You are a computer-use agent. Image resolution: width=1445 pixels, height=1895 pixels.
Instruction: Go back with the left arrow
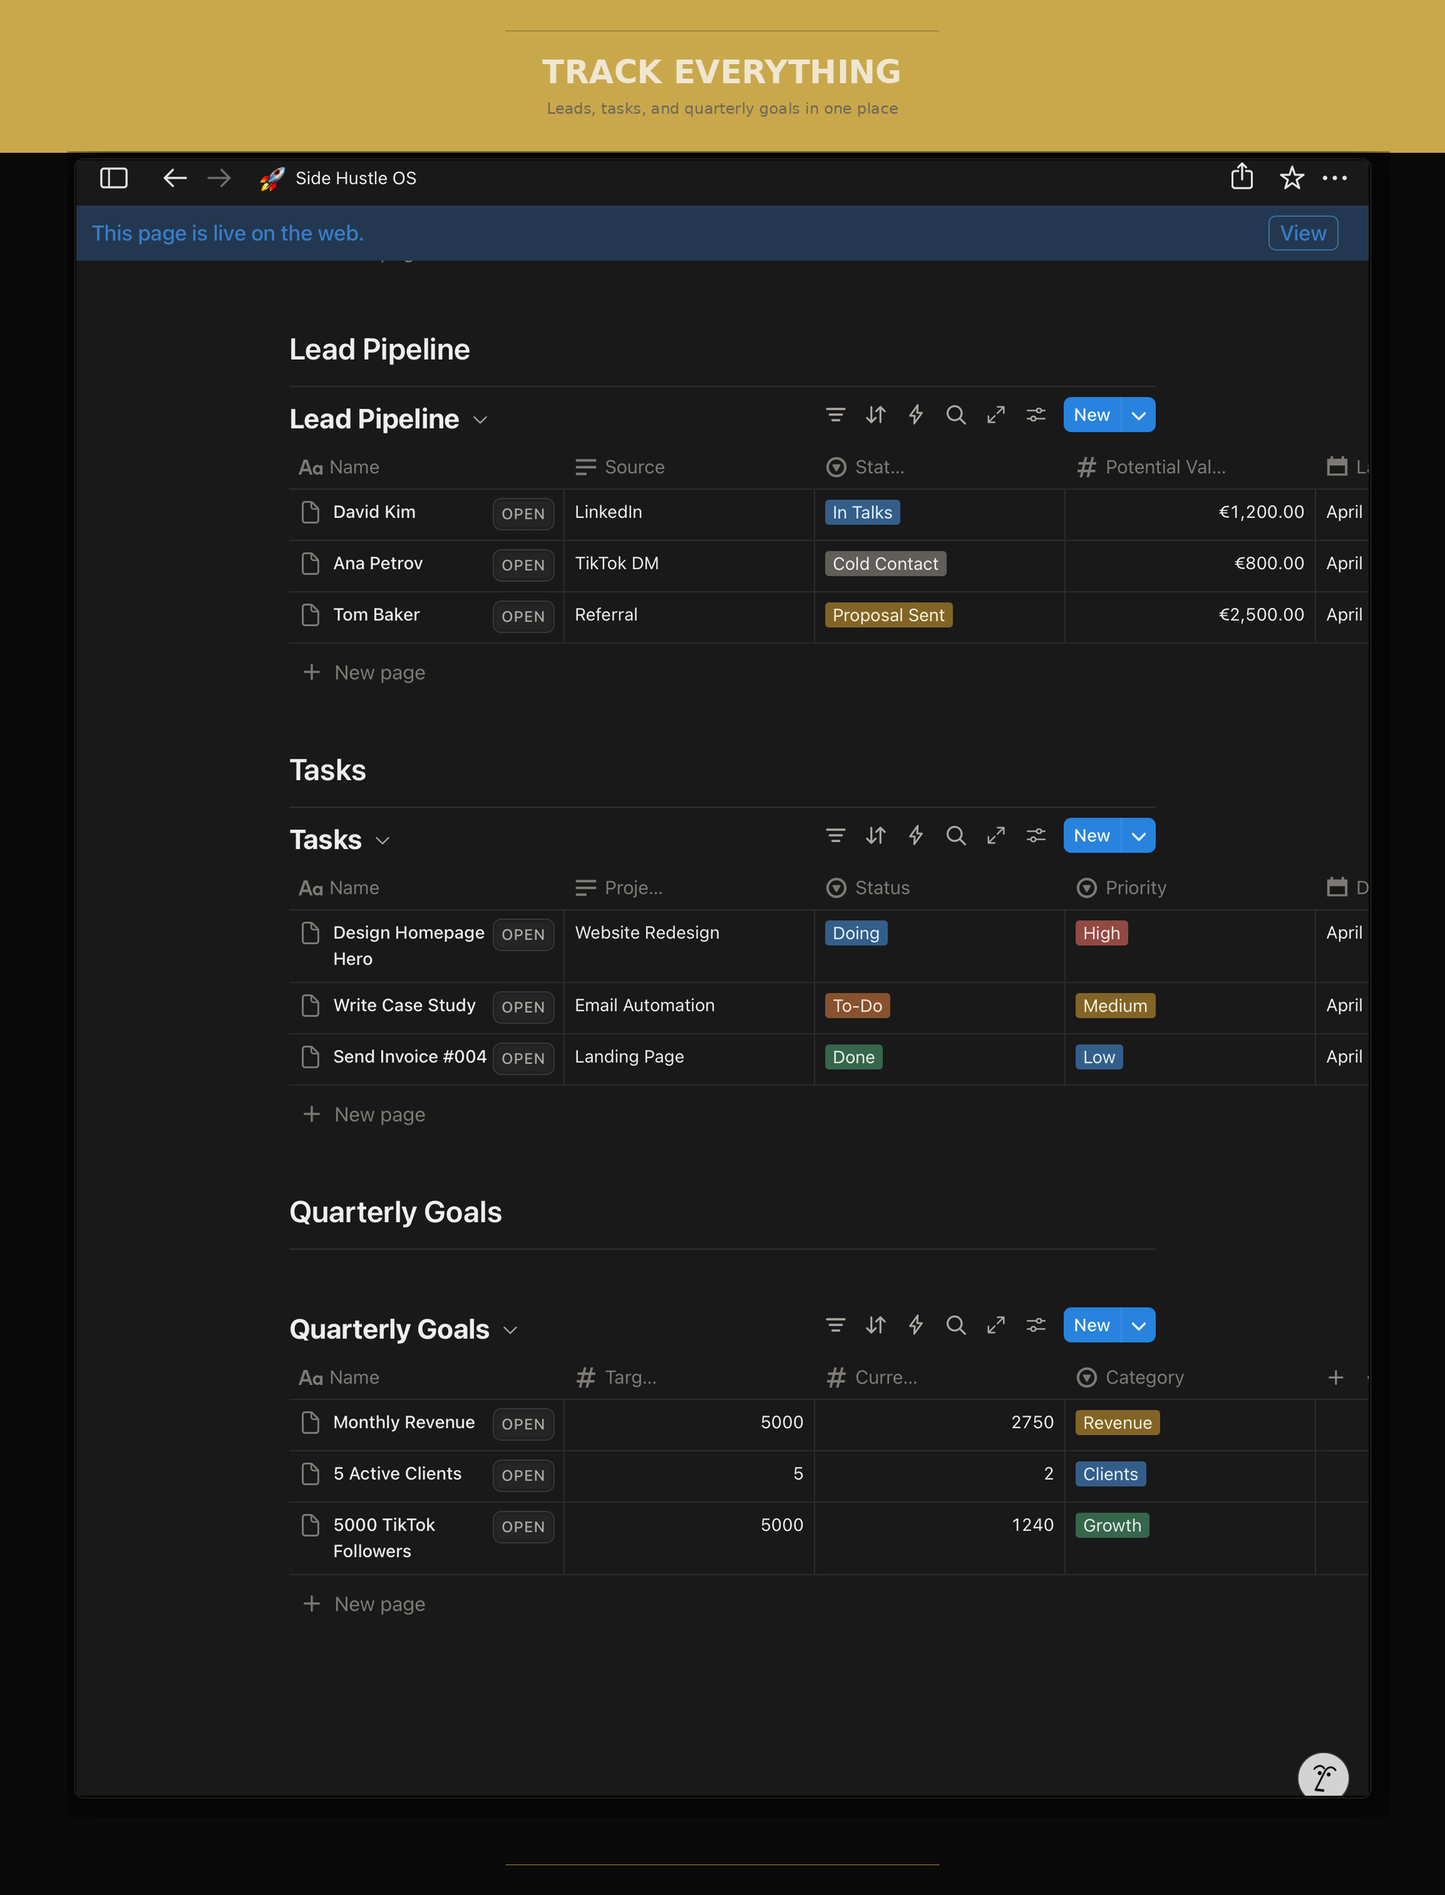(x=175, y=178)
